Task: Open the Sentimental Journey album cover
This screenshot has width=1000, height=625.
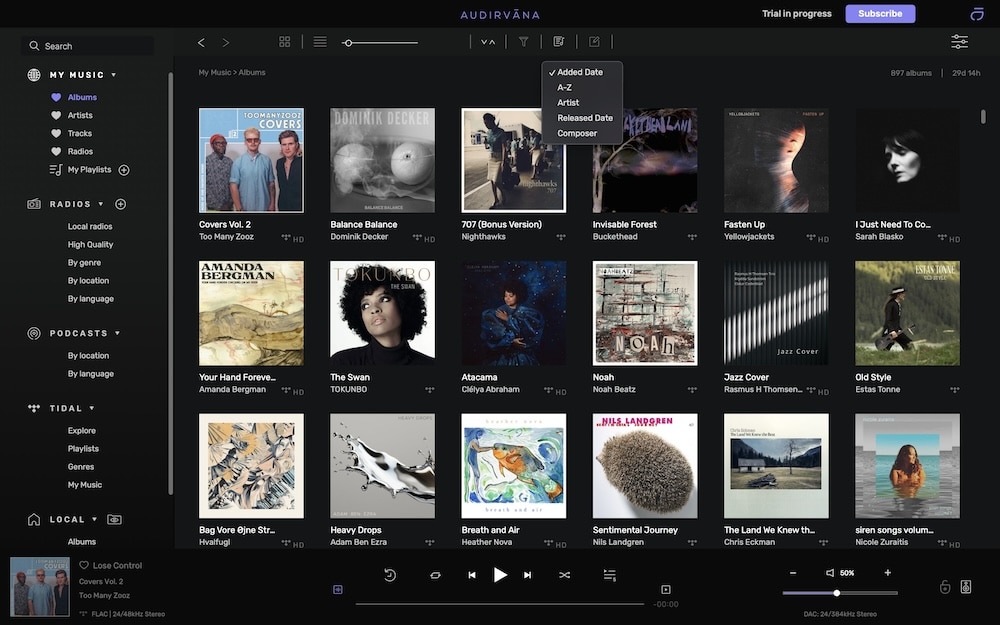Action: tap(645, 466)
